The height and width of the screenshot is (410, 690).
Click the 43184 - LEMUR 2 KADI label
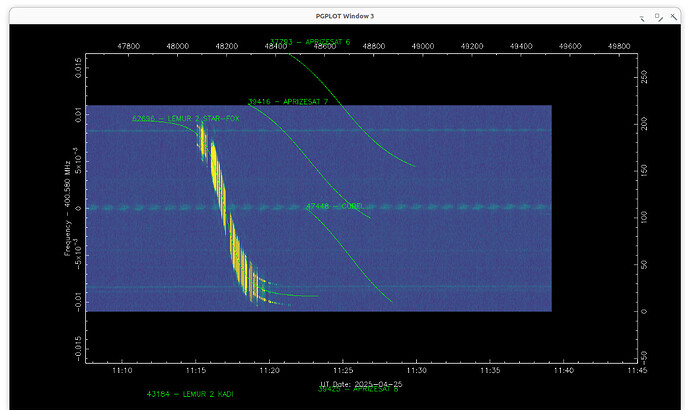click(190, 394)
